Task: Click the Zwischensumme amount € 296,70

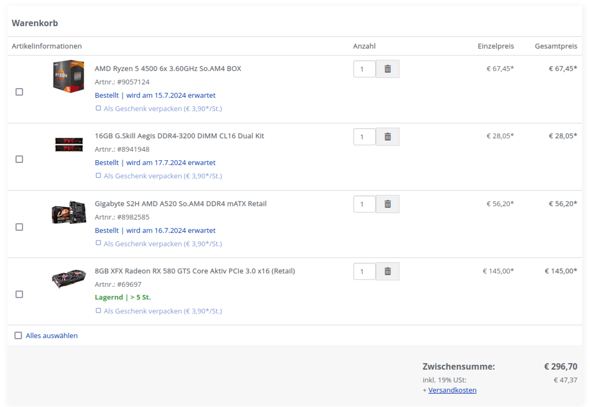Action: point(561,366)
